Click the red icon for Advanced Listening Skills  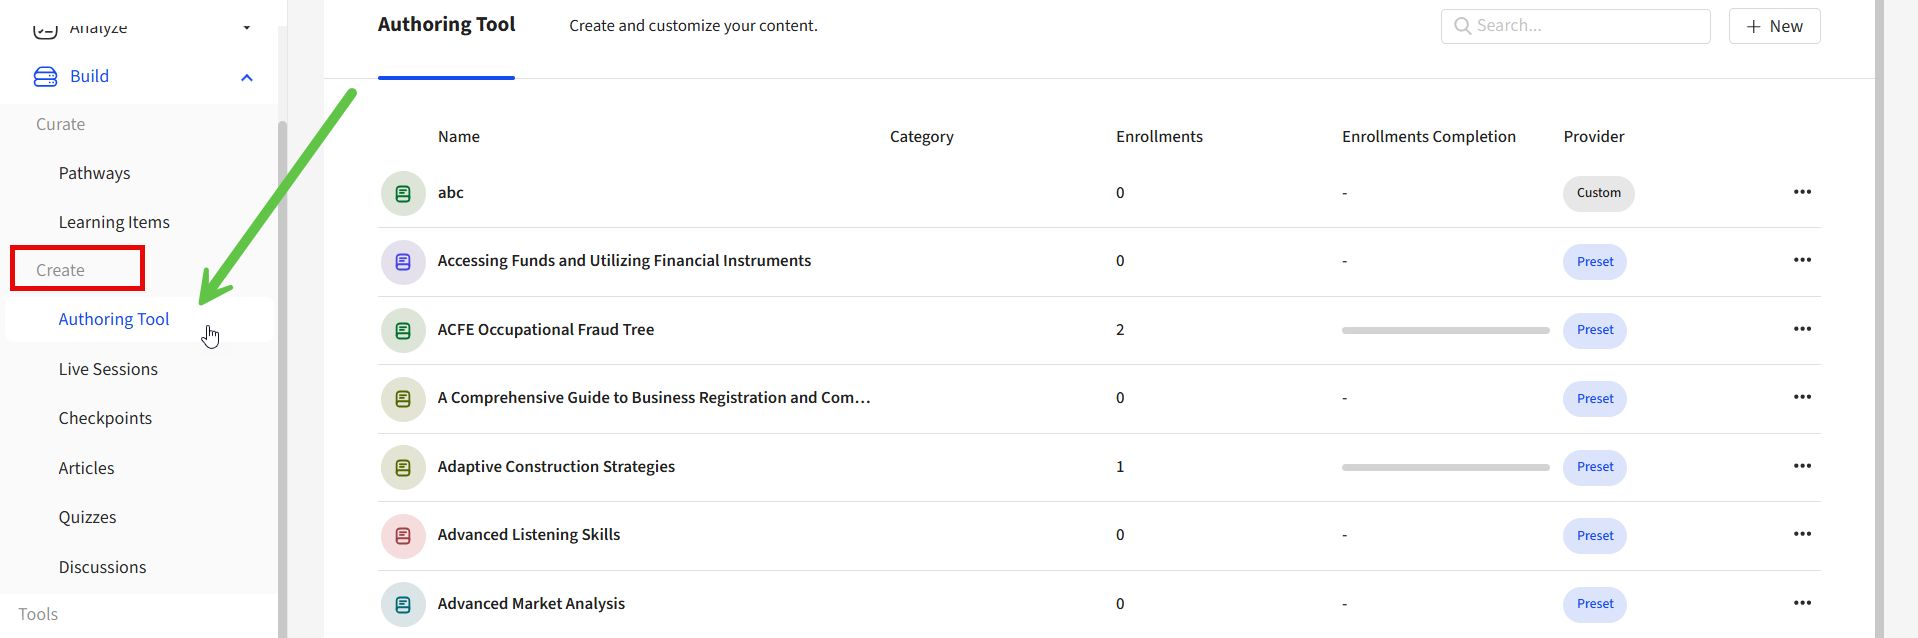[403, 536]
